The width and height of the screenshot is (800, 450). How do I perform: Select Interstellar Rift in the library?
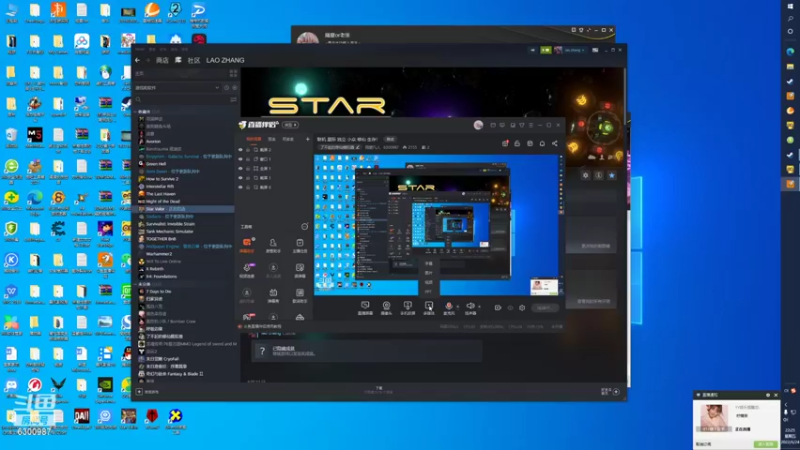point(160,186)
